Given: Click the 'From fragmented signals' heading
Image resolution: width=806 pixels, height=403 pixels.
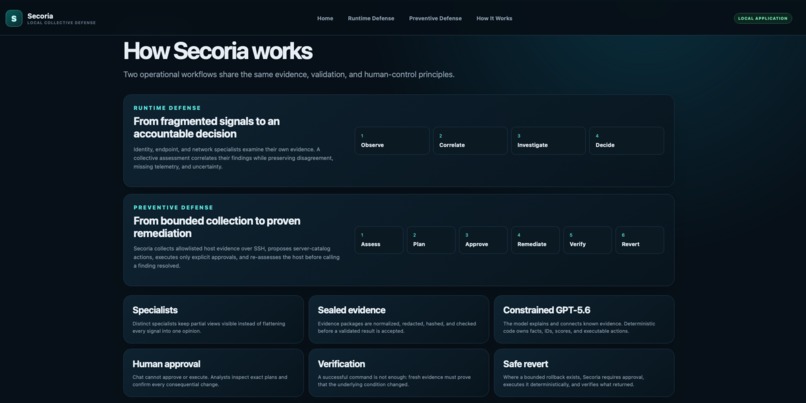Looking at the screenshot, I should pos(207,127).
